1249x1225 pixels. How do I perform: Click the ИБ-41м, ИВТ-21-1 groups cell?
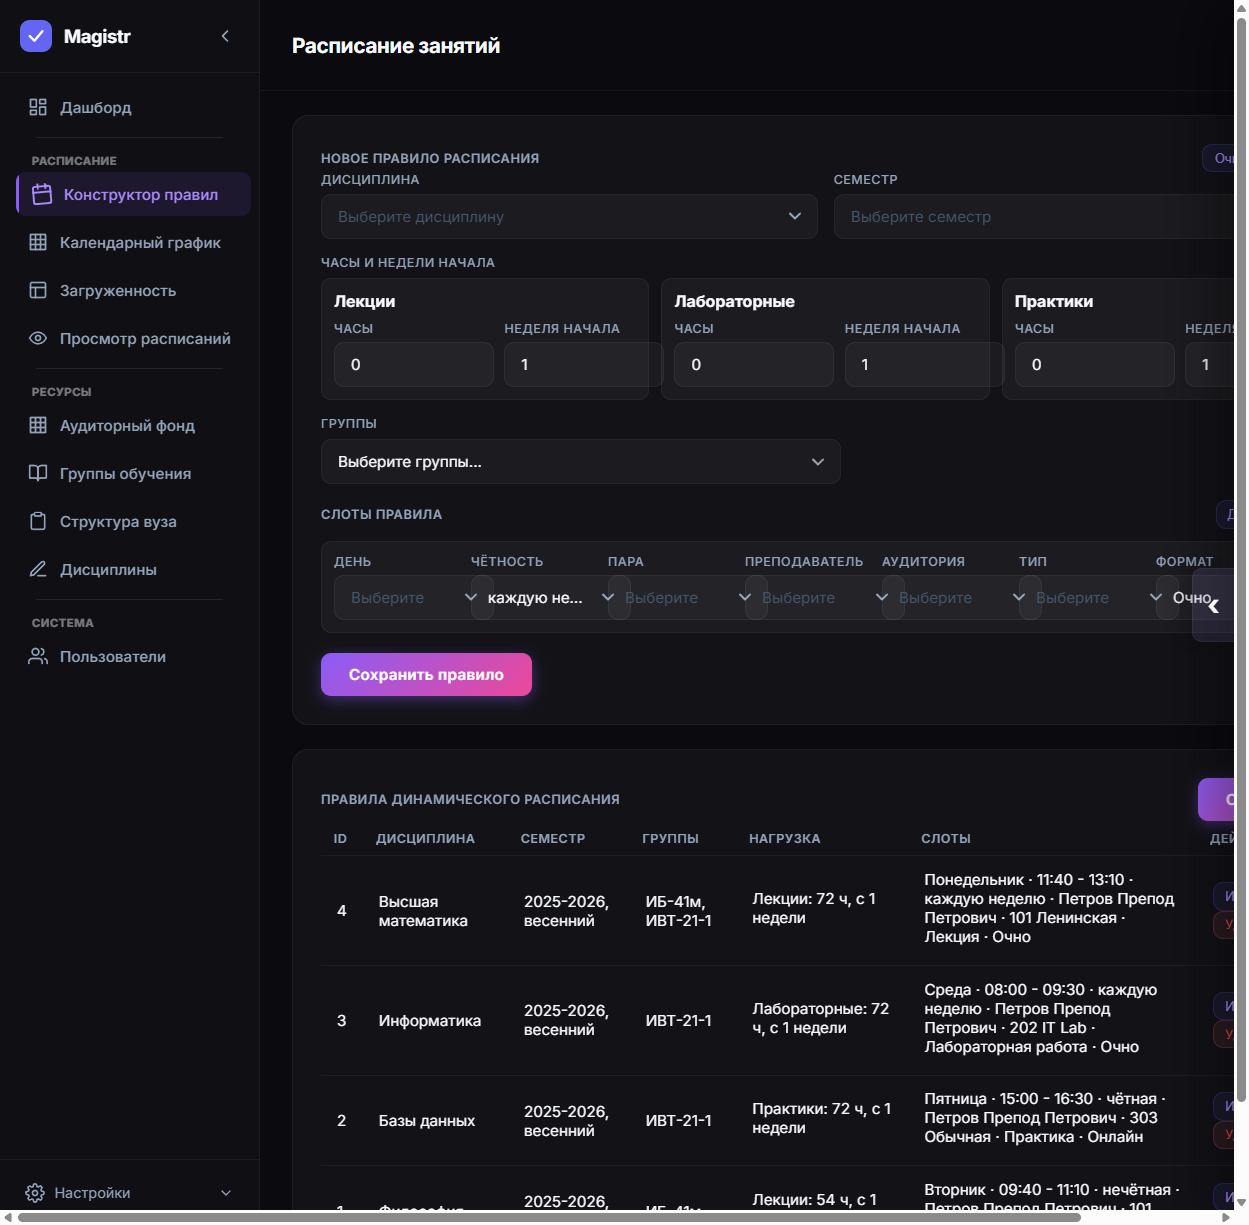tap(679, 911)
